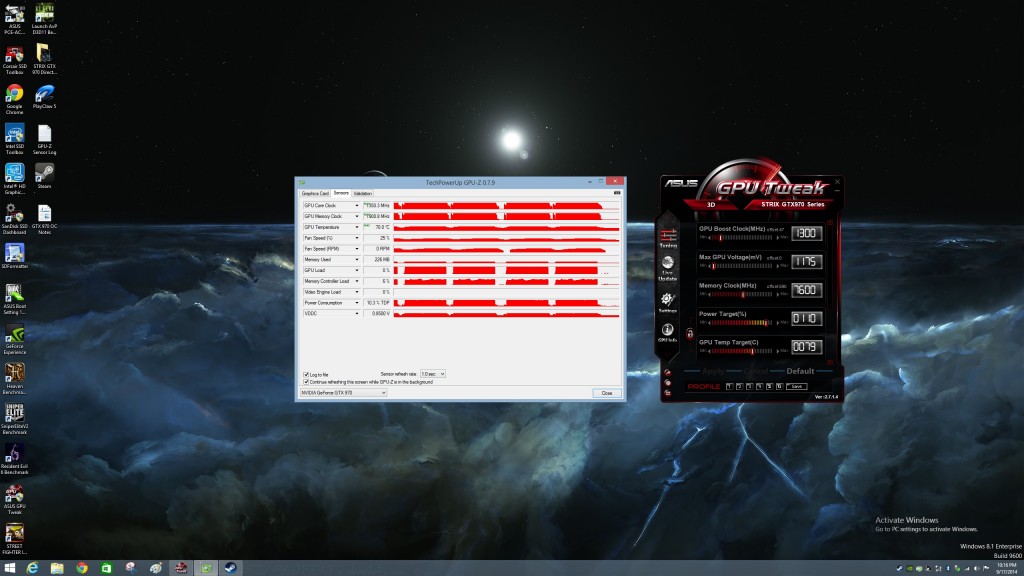1024x576 pixels.
Task: Expand Fan Speed (RPM) sensor dropdown
Action: pos(357,249)
